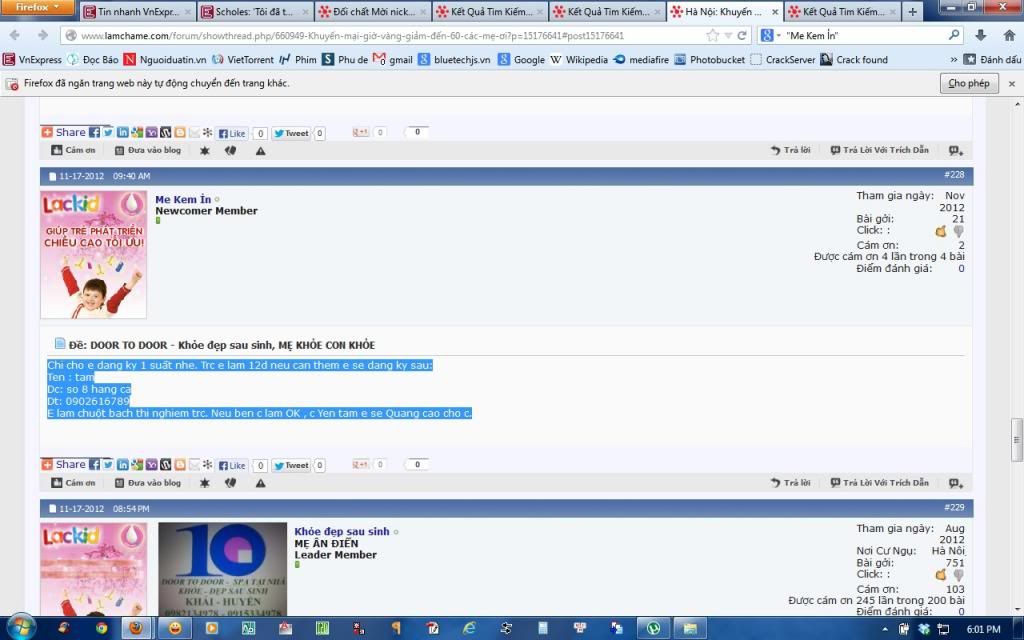The width and height of the screenshot is (1024, 640).
Task: Share the upper post via Blogger icon
Action: coord(180,133)
